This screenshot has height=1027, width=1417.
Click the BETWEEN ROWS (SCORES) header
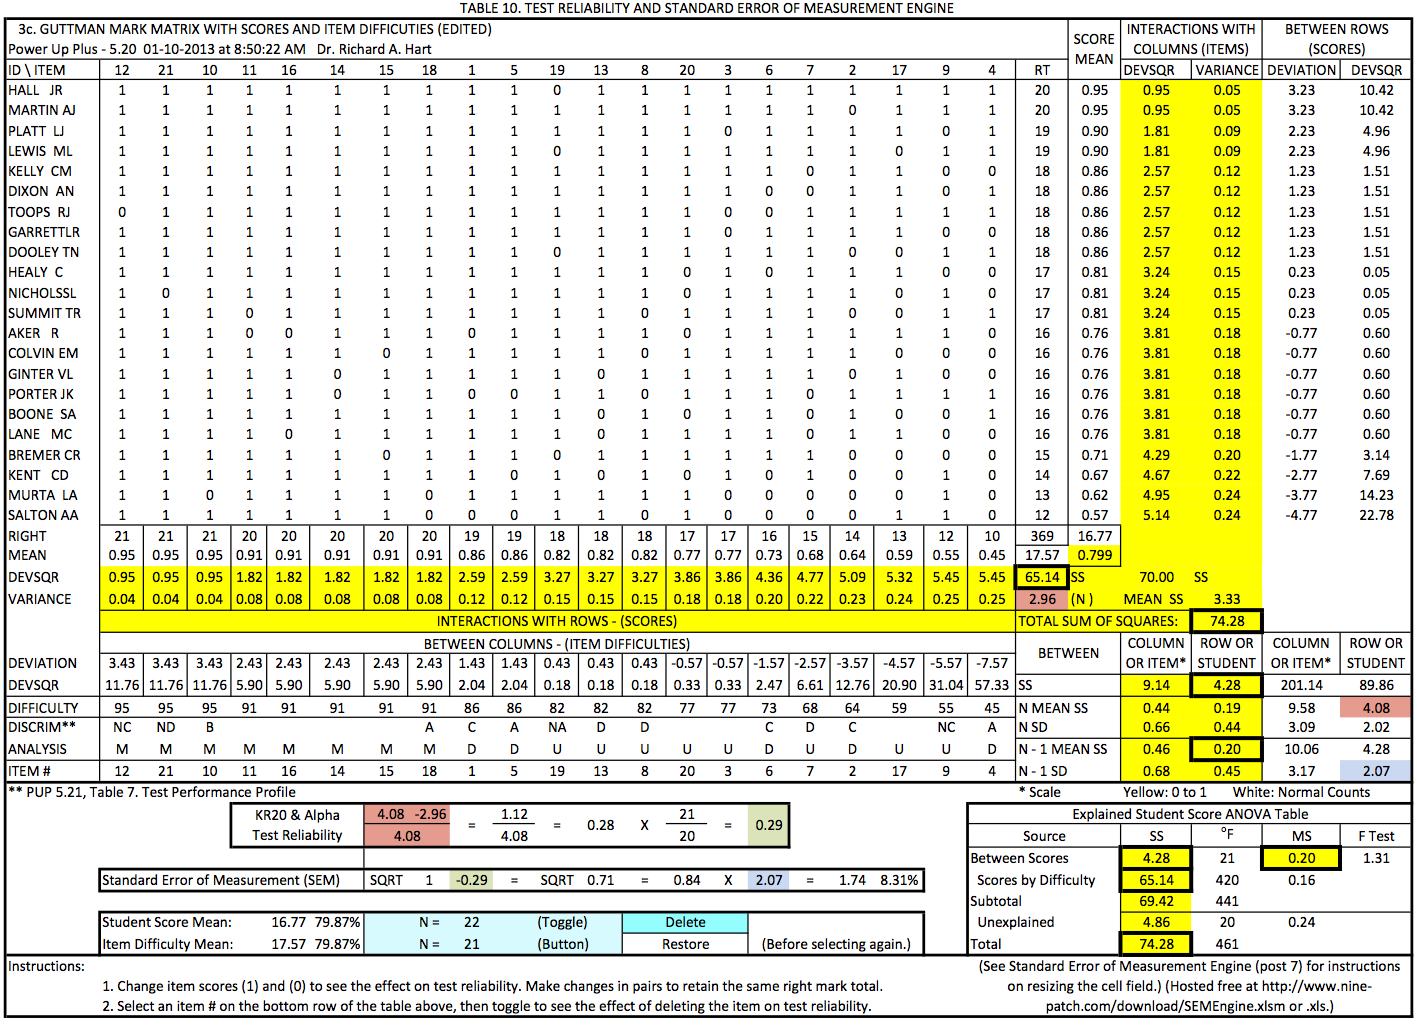pyautogui.click(x=1336, y=39)
